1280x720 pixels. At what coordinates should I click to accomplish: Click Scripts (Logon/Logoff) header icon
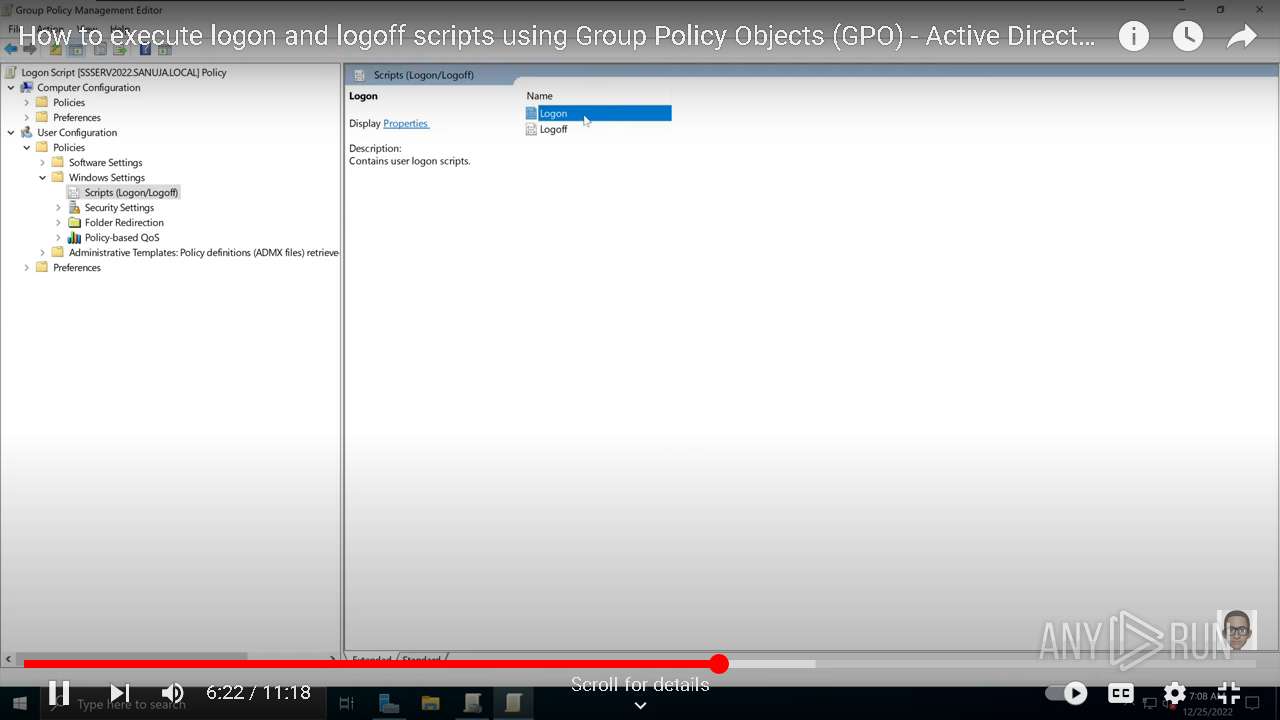(360, 75)
